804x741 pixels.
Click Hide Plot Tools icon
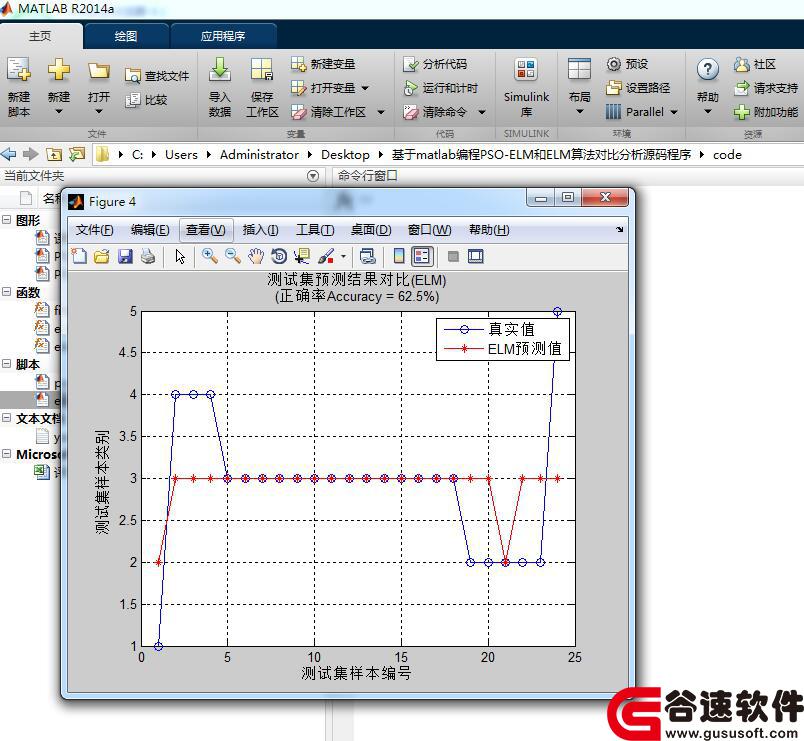(x=453, y=256)
